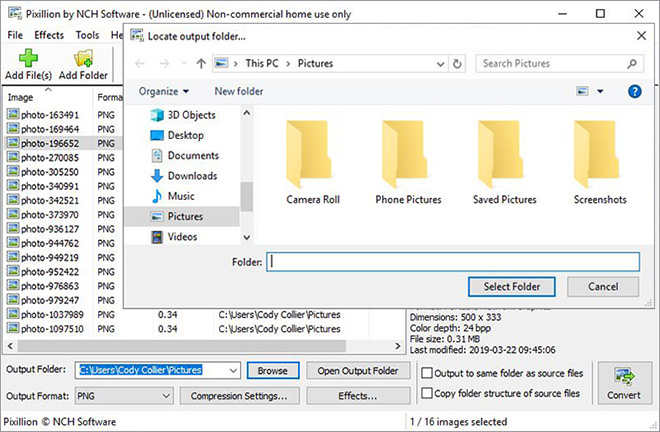Select the Saved Pictures folder
The width and height of the screenshot is (660, 432).
click(x=504, y=162)
